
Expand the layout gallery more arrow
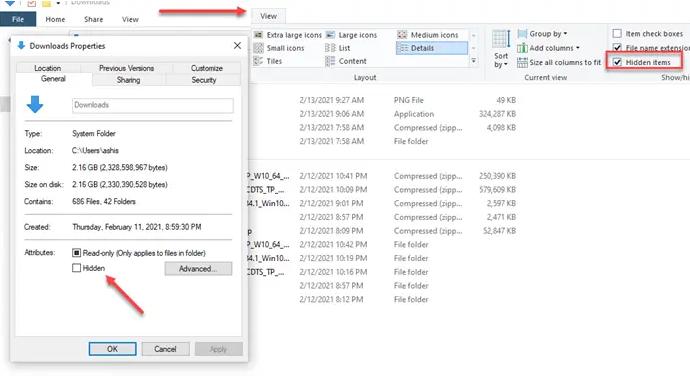[473, 61]
